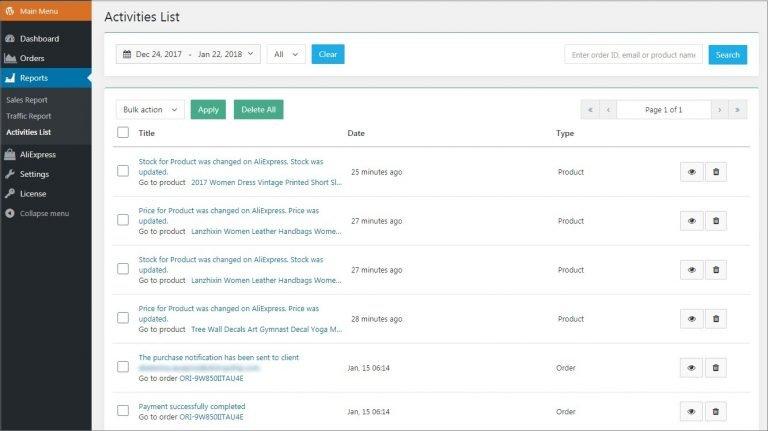The image size is (768, 431).
Task: Check the Tree Wall Decals price row
Action: 123,318
